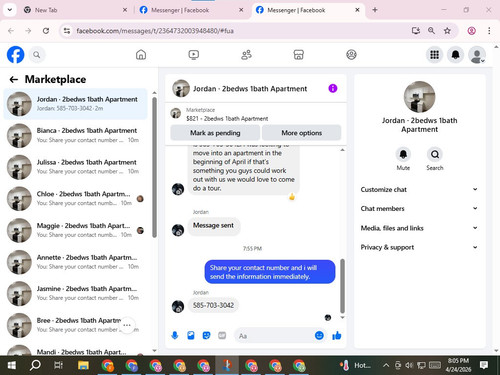This screenshot has width=500, height=375.
Task: Click the conversation list scrollbar
Action: [x=154, y=167]
